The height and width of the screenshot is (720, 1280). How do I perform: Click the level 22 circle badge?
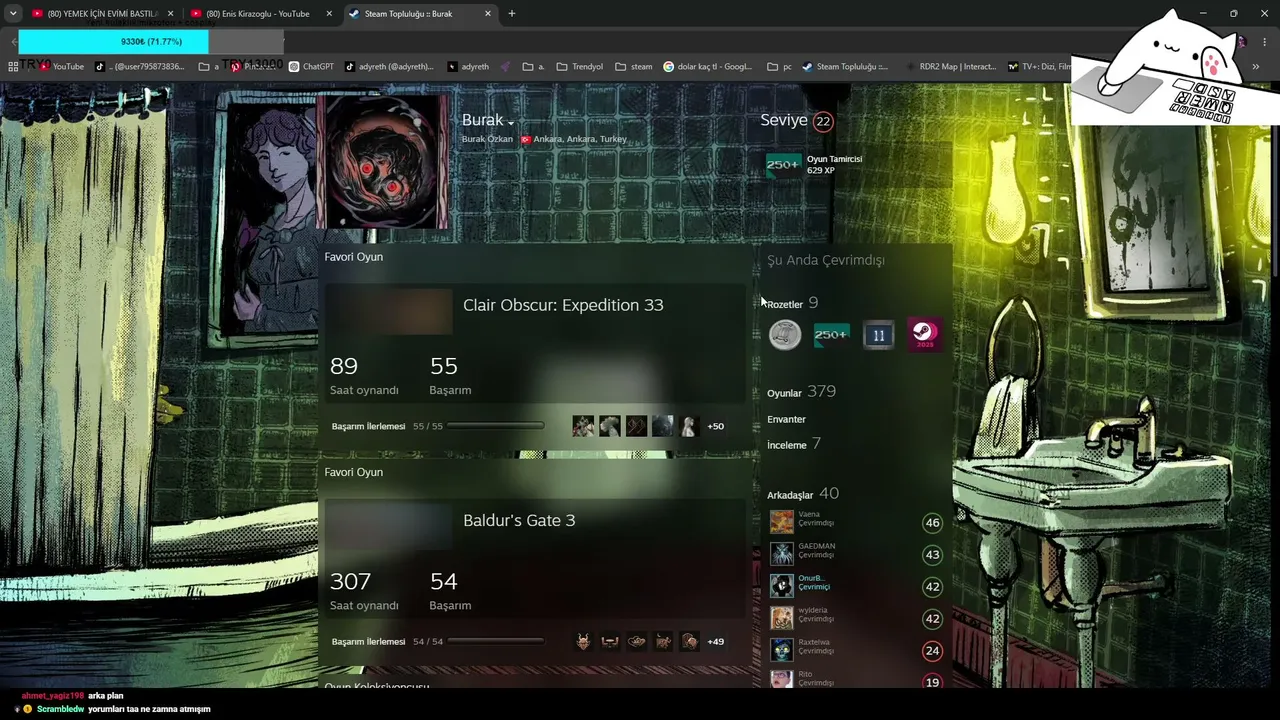[x=823, y=121]
